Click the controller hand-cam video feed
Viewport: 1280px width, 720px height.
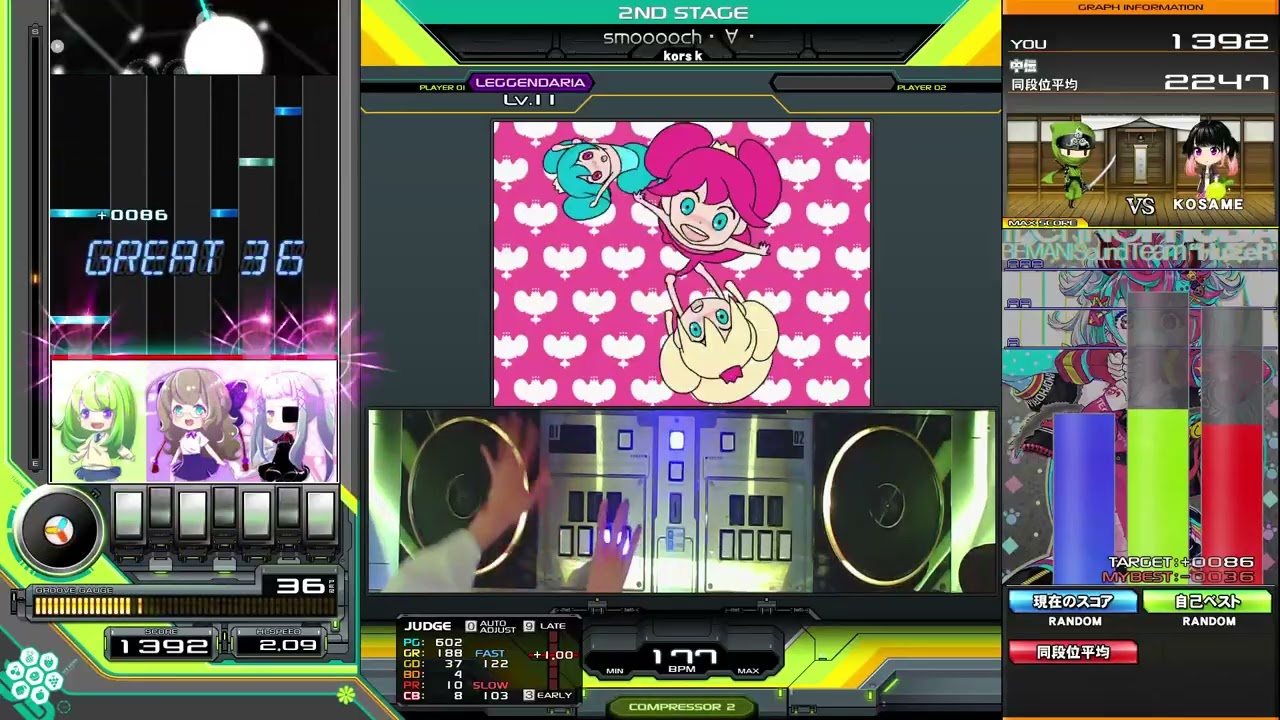(682, 501)
